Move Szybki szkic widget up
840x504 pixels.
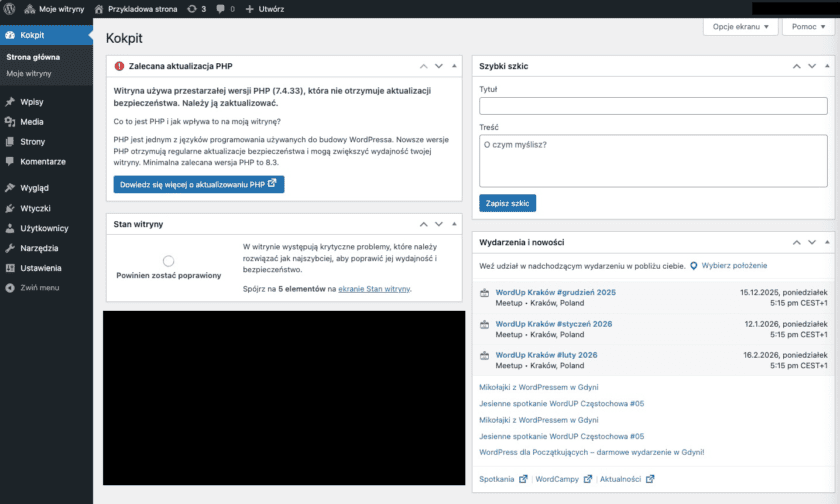click(x=797, y=66)
